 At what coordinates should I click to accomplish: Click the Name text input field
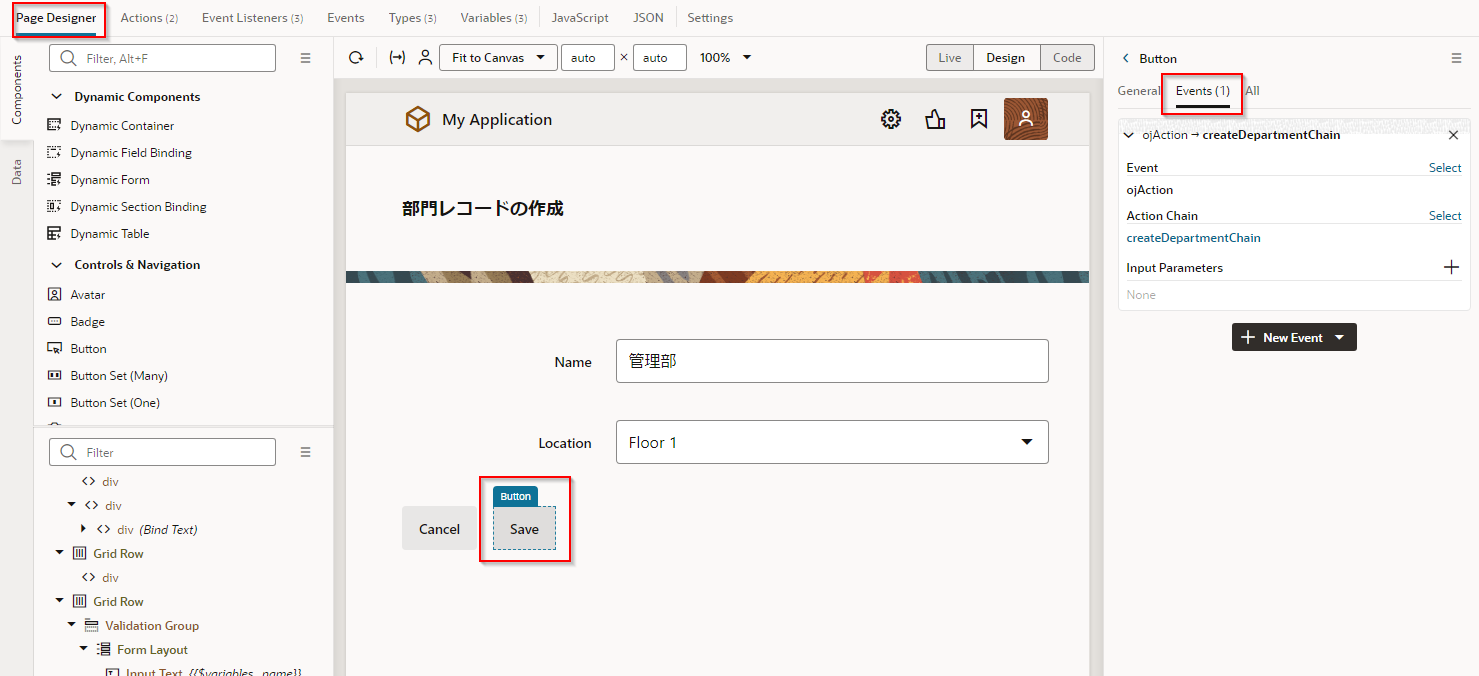pos(831,361)
